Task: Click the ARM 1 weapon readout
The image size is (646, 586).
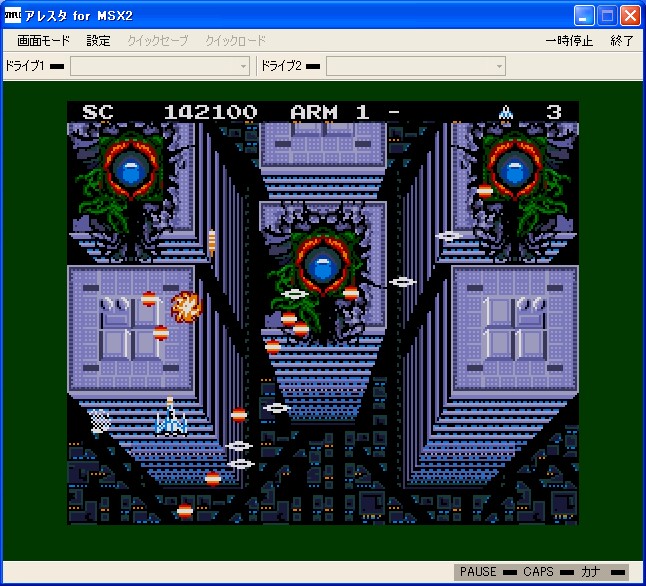Action: (330, 112)
